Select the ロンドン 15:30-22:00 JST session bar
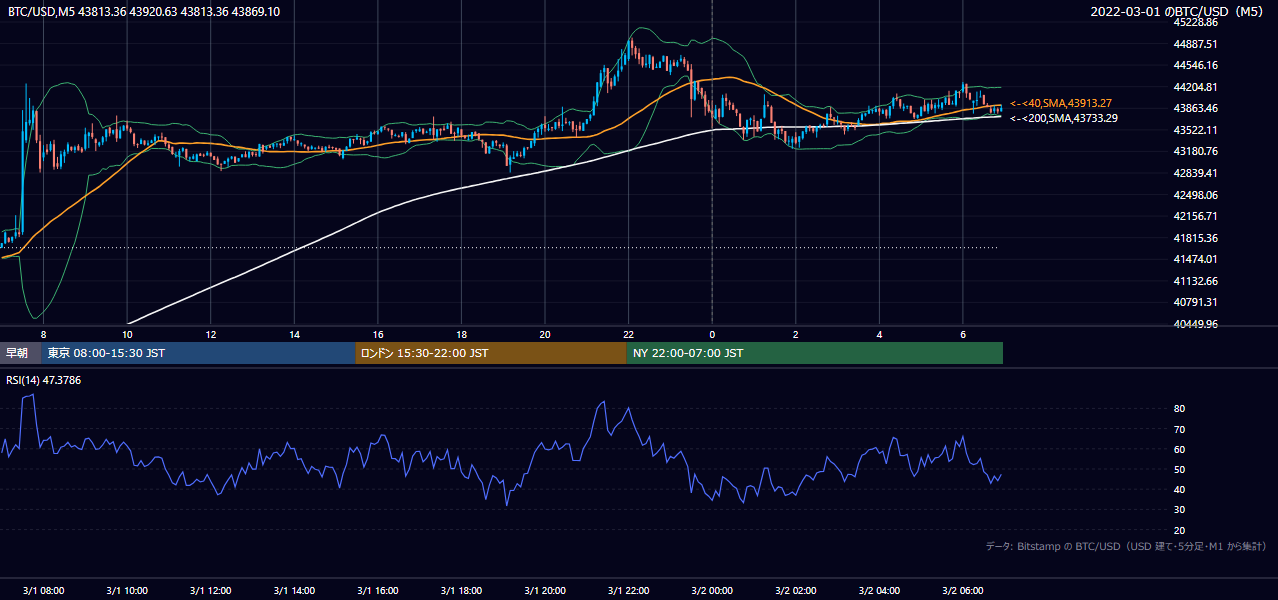The height and width of the screenshot is (600, 1278). tap(491, 353)
